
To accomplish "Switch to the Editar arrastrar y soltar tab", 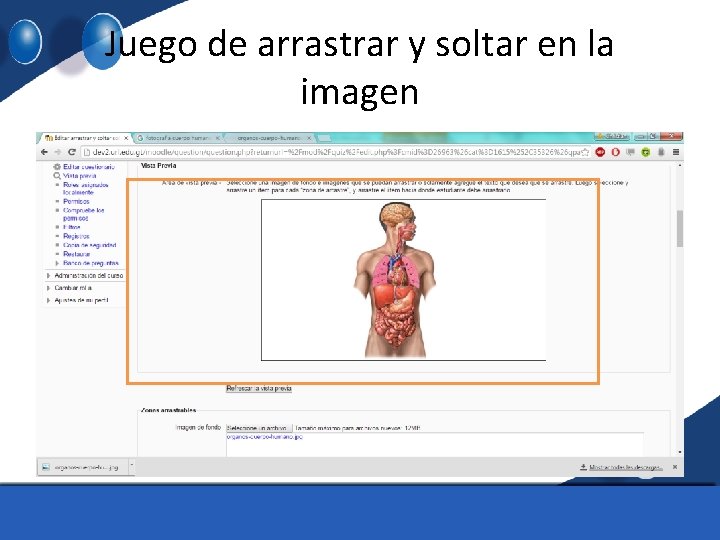I will [86, 138].
